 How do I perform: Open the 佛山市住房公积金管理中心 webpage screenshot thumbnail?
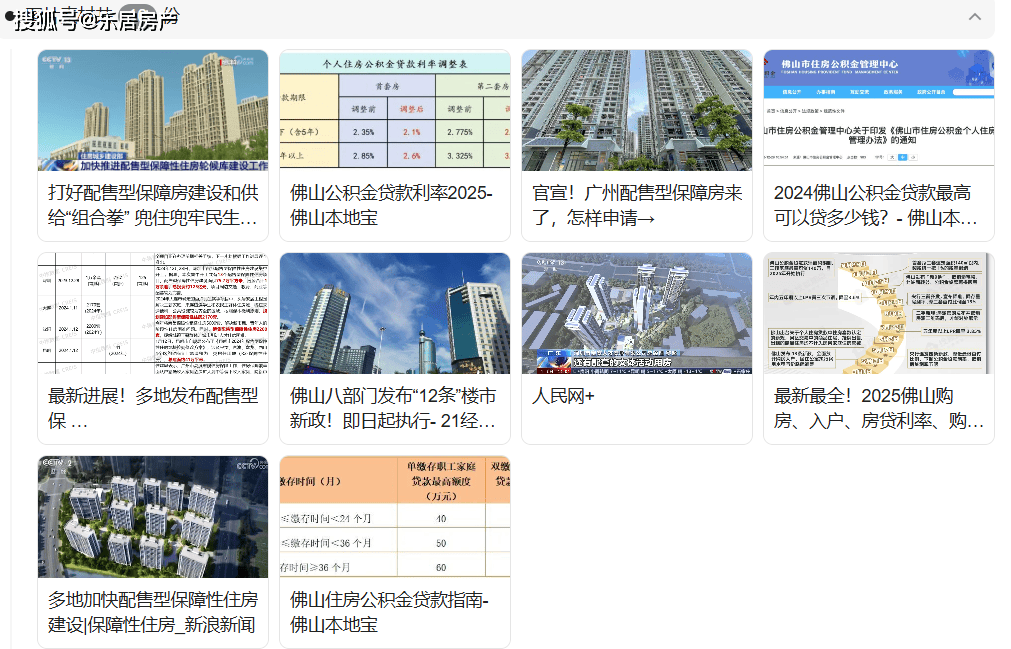[879, 110]
